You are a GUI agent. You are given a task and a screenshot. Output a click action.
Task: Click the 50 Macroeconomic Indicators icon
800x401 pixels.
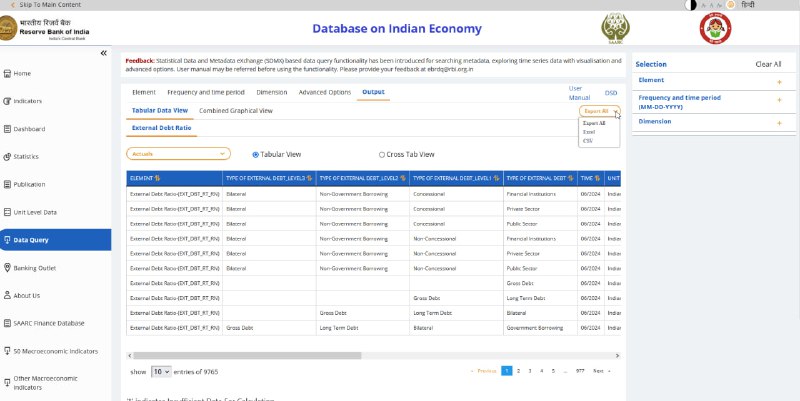point(7,351)
